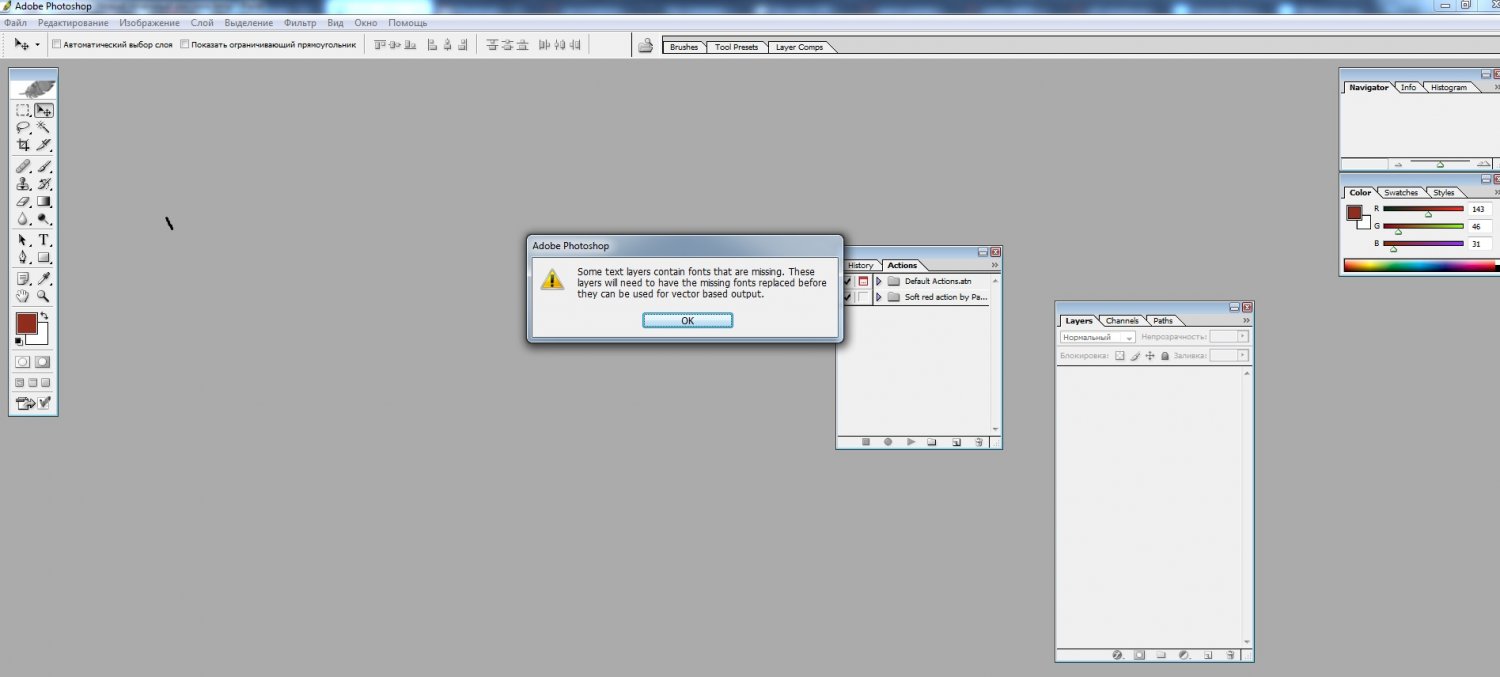Open the Actions panel flyout menu
The width and height of the screenshot is (1500, 677).
point(994,265)
